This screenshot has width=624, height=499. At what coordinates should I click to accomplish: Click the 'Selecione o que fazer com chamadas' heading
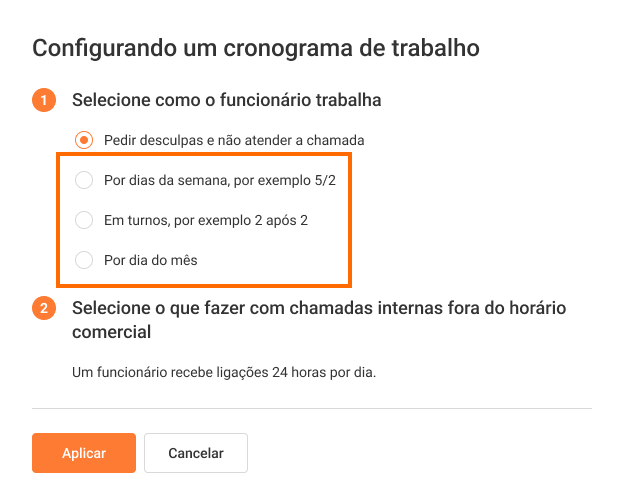click(x=333, y=307)
